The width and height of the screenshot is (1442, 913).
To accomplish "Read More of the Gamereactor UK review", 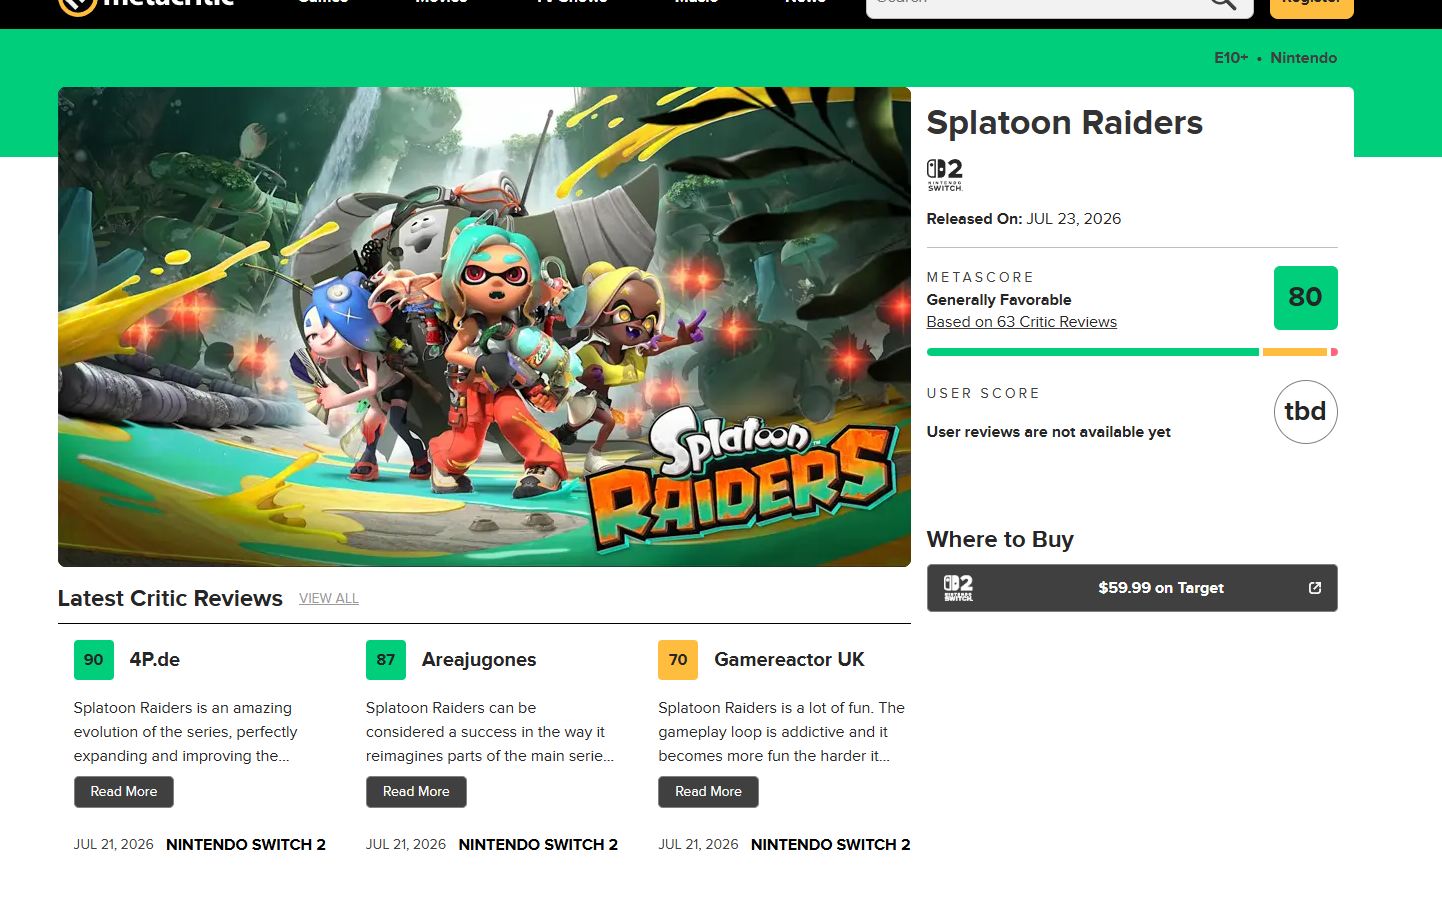I will (708, 792).
